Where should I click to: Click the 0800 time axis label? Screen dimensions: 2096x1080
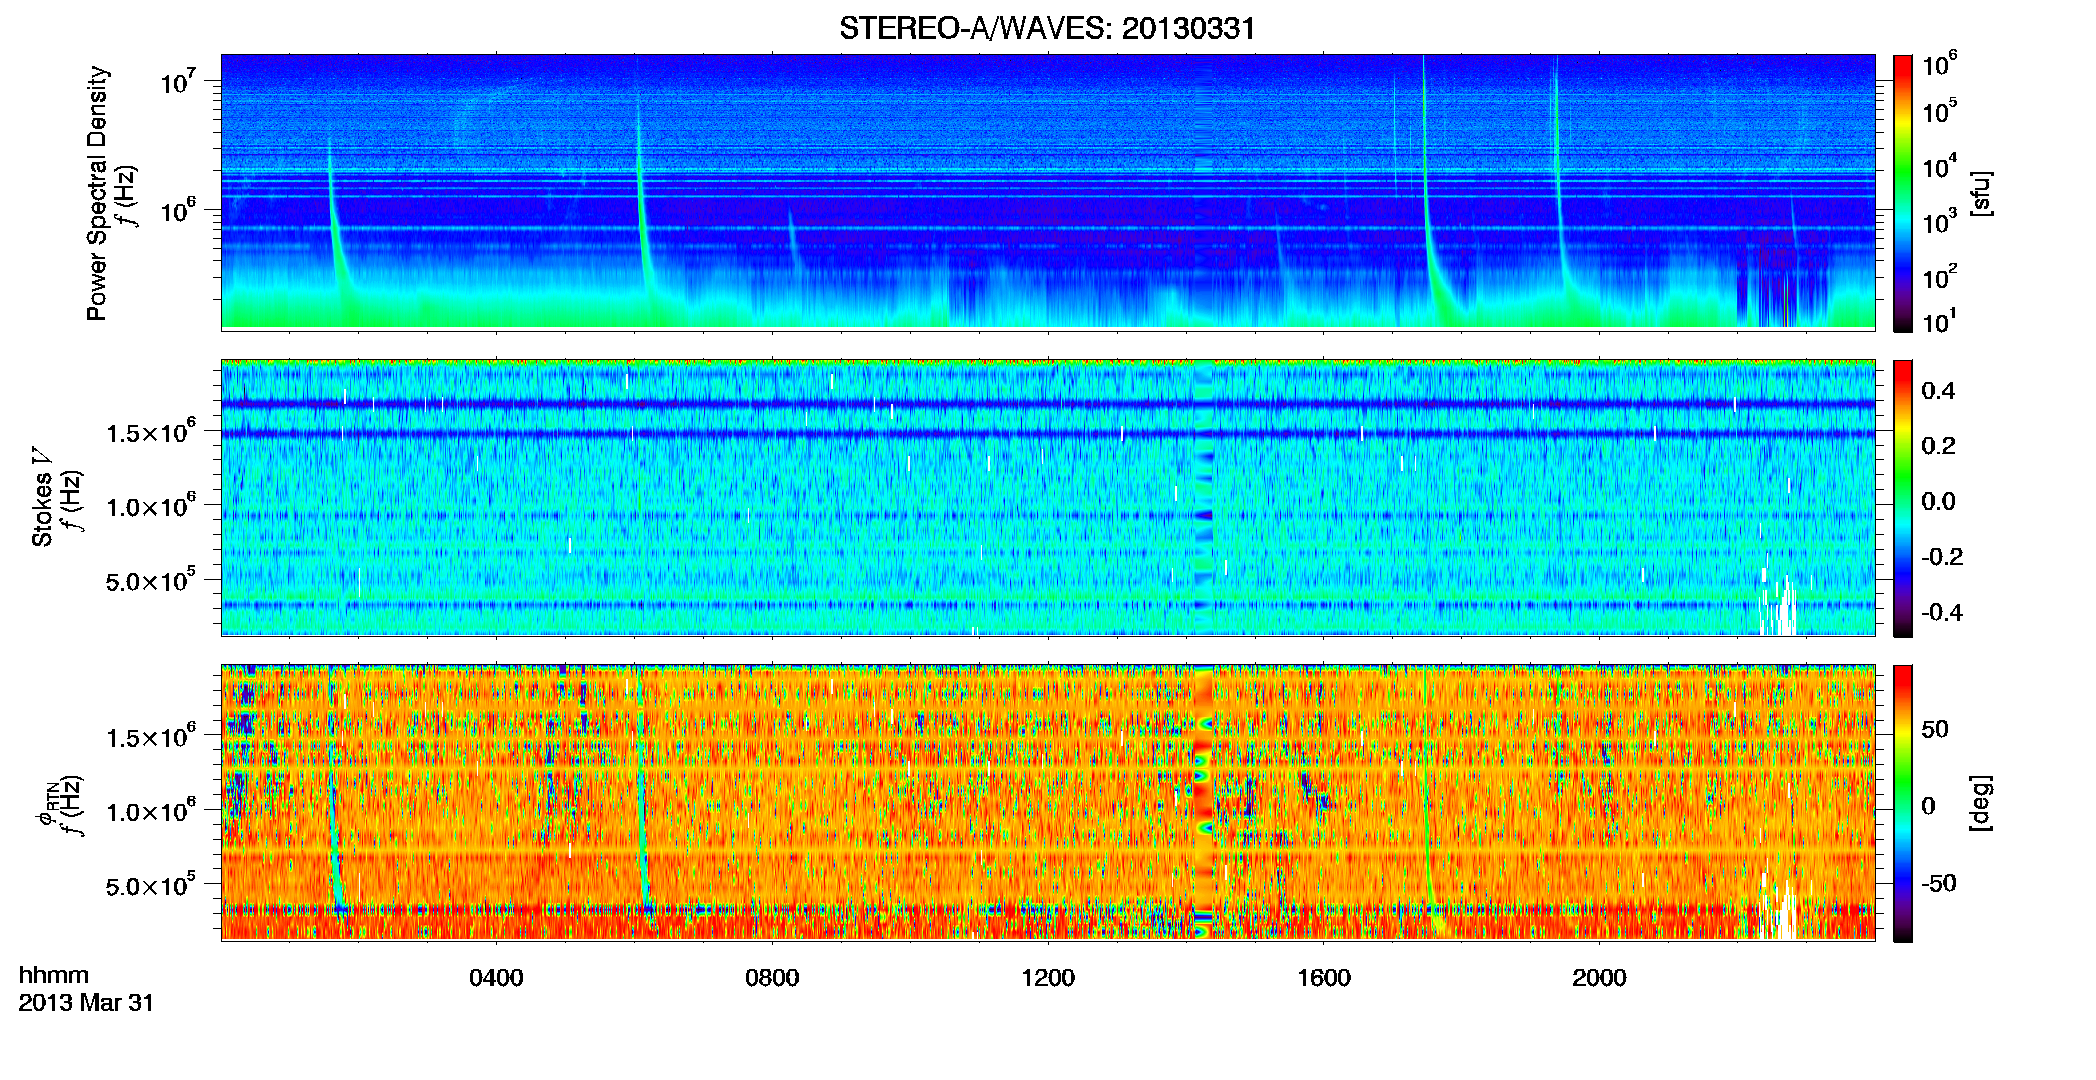772,978
